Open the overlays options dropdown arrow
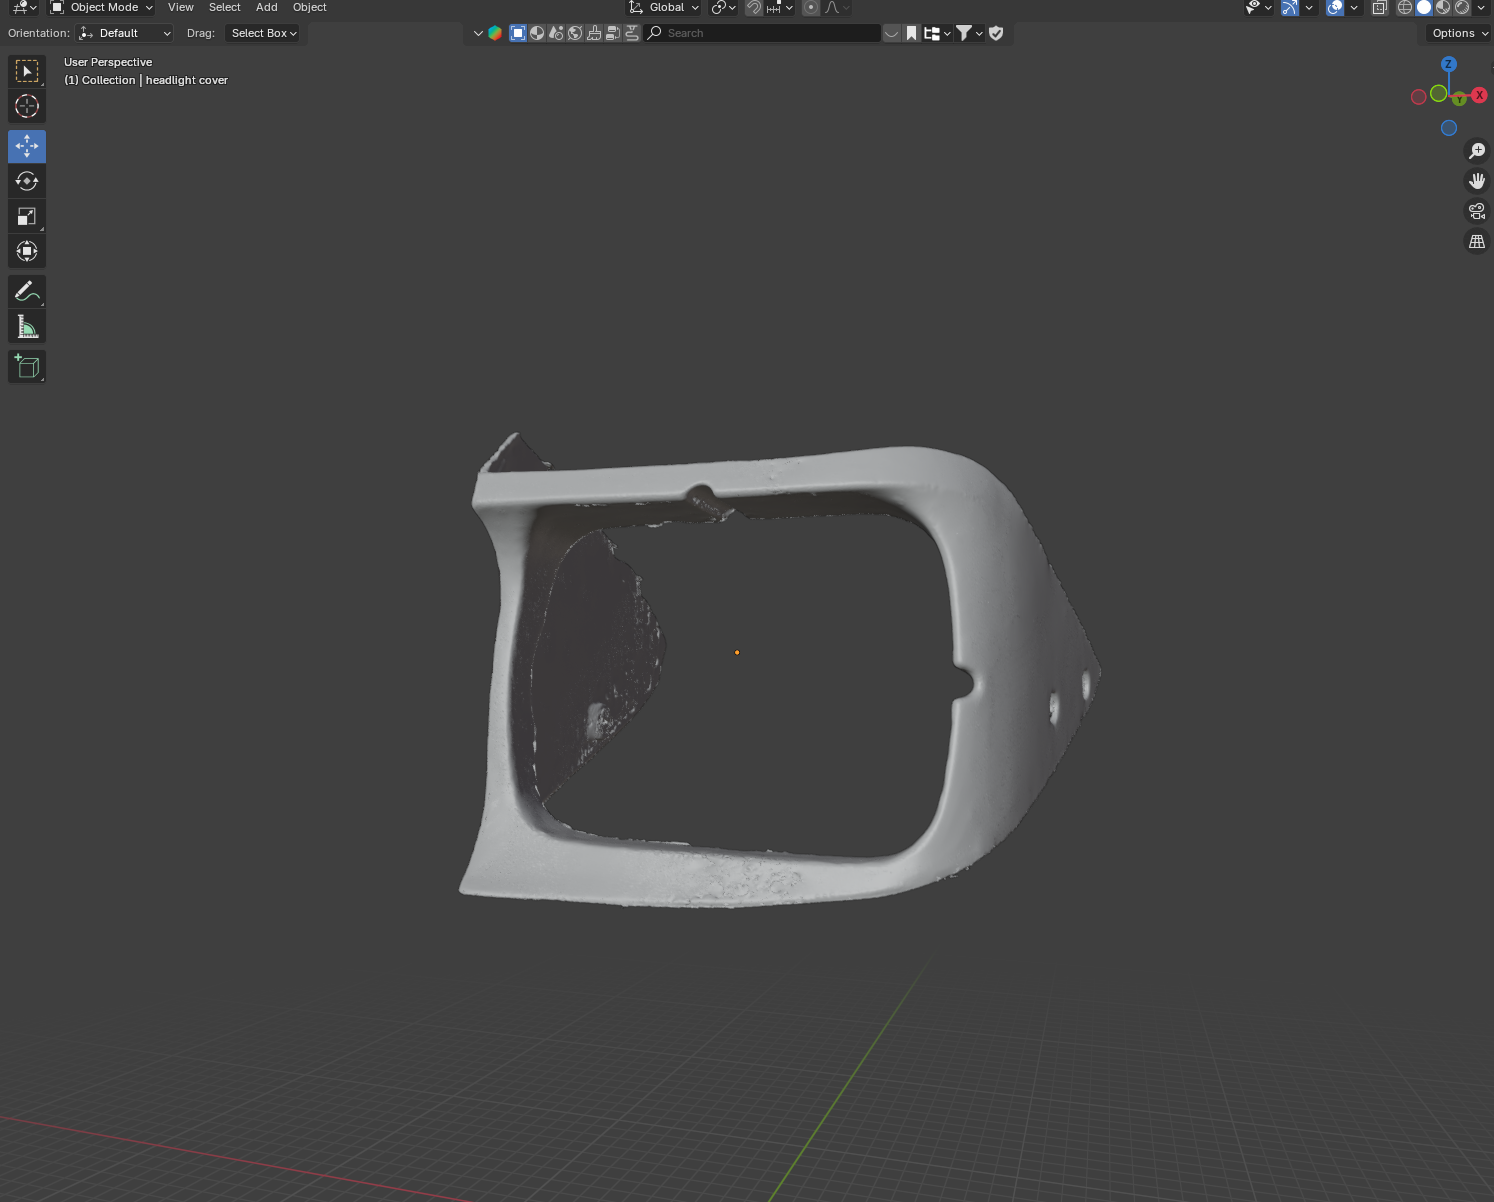Screen dimensions: 1494x1202 1353,8
